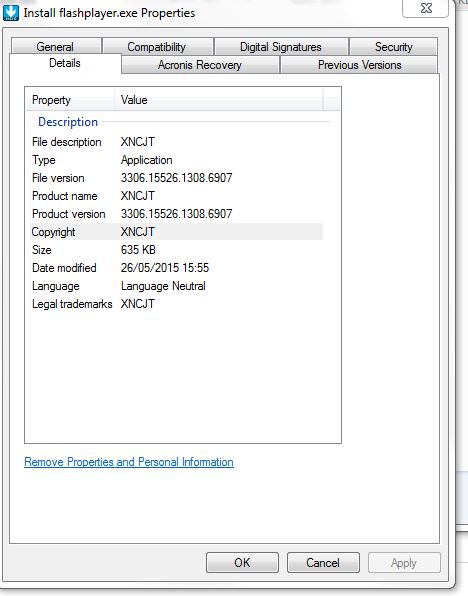Select the Language property label

click(x=56, y=286)
